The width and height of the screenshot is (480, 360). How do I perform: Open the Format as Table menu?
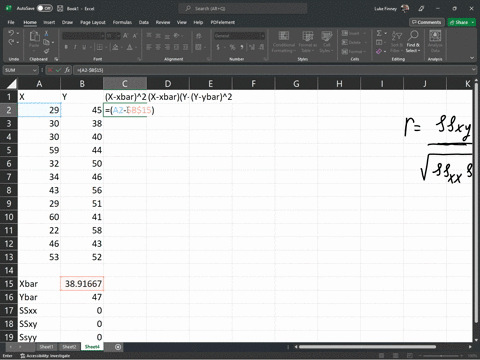(307, 42)
